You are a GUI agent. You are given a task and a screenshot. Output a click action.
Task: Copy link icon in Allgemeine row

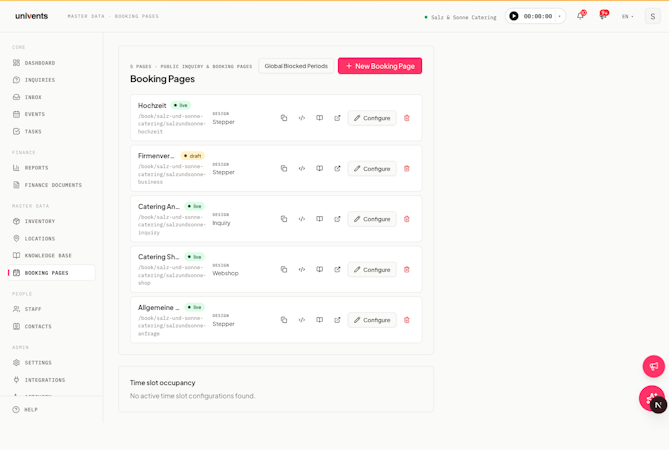[x=284, y=320]
